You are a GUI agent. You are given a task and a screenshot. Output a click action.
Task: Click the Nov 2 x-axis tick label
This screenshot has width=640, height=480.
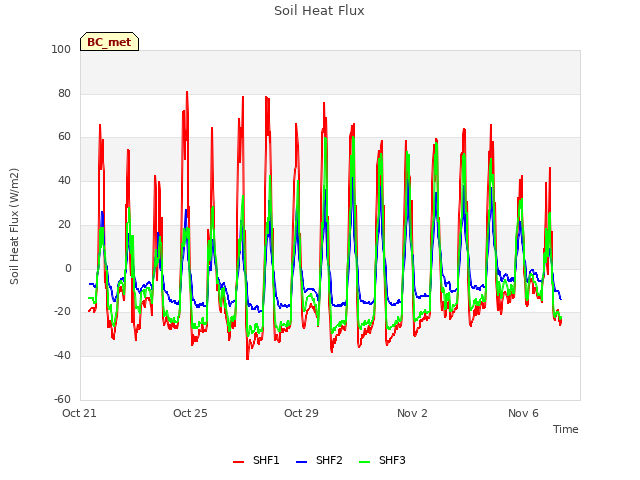[412, 413]
